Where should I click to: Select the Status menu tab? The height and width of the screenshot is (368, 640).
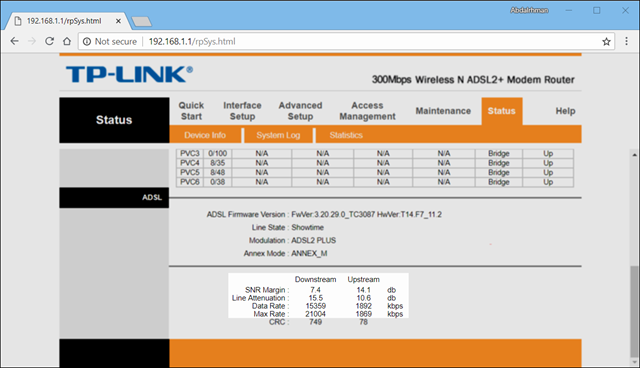click(x=502, y=111)
